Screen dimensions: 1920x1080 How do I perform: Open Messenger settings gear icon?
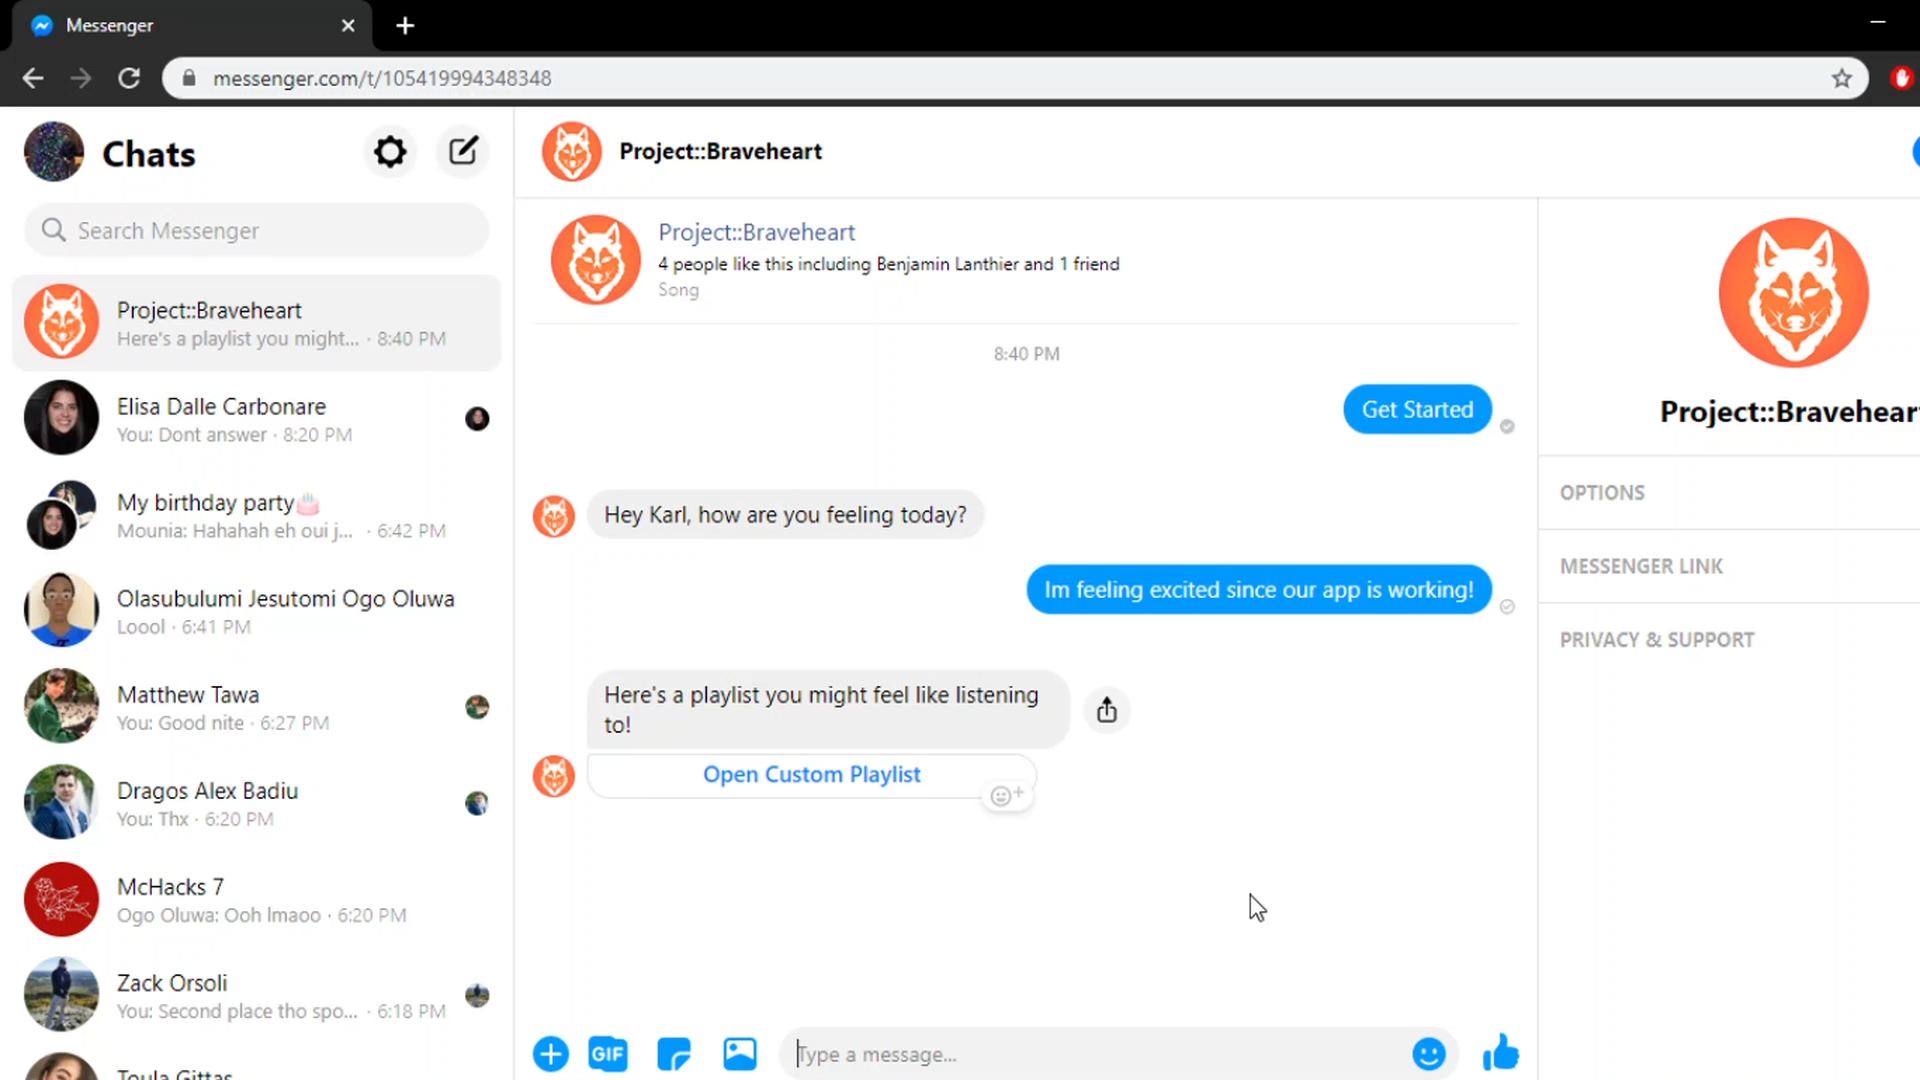click(x=390, y=152)
